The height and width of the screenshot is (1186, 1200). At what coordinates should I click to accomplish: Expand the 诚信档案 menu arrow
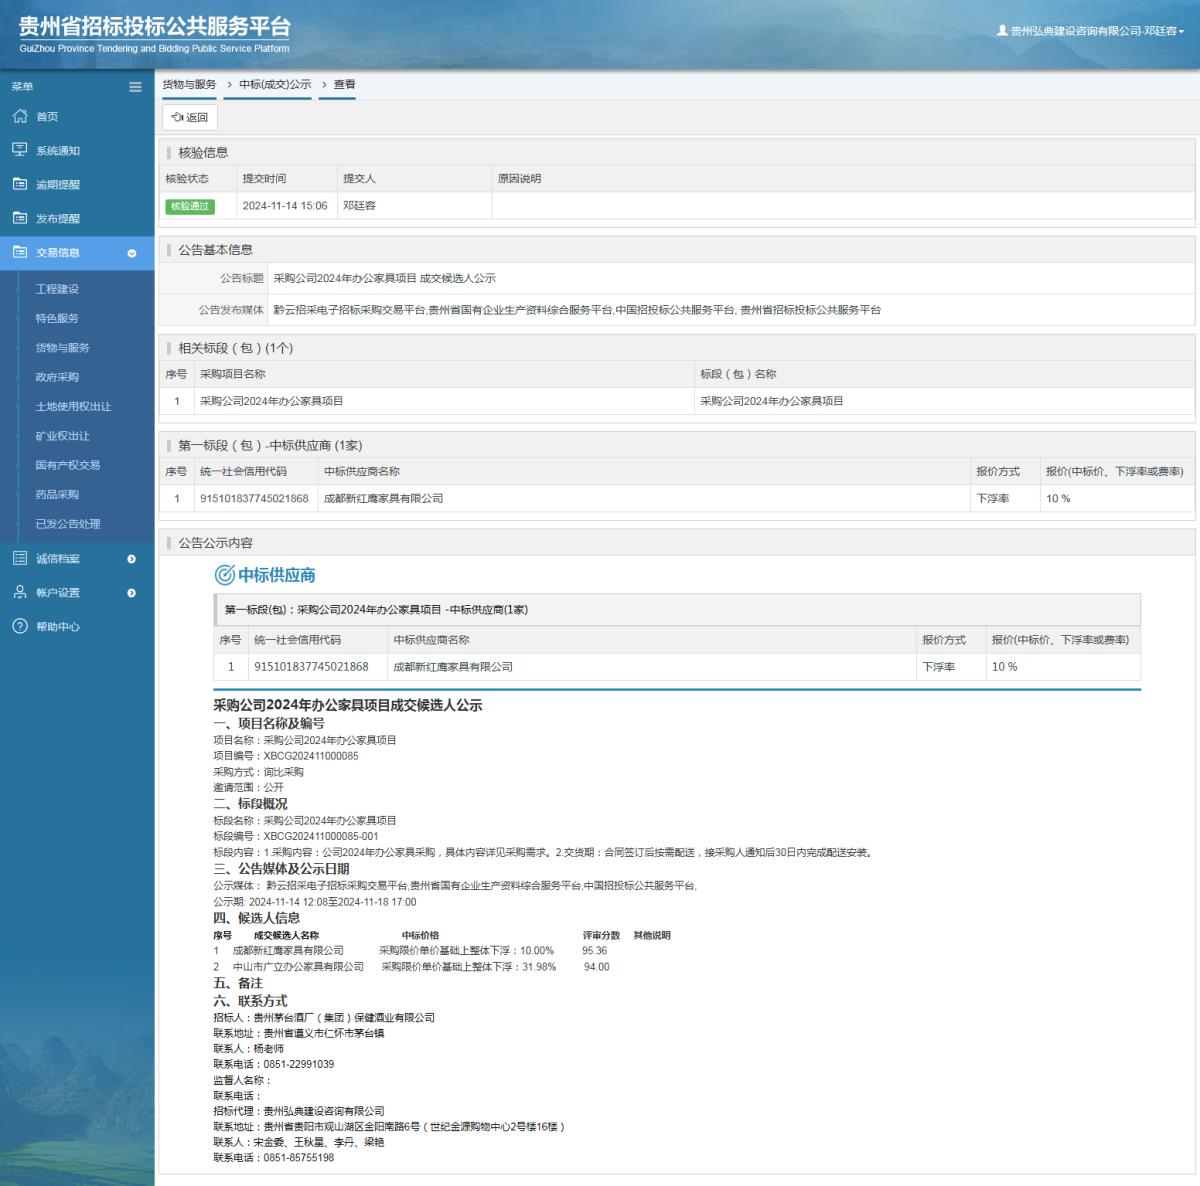point(131,559)
